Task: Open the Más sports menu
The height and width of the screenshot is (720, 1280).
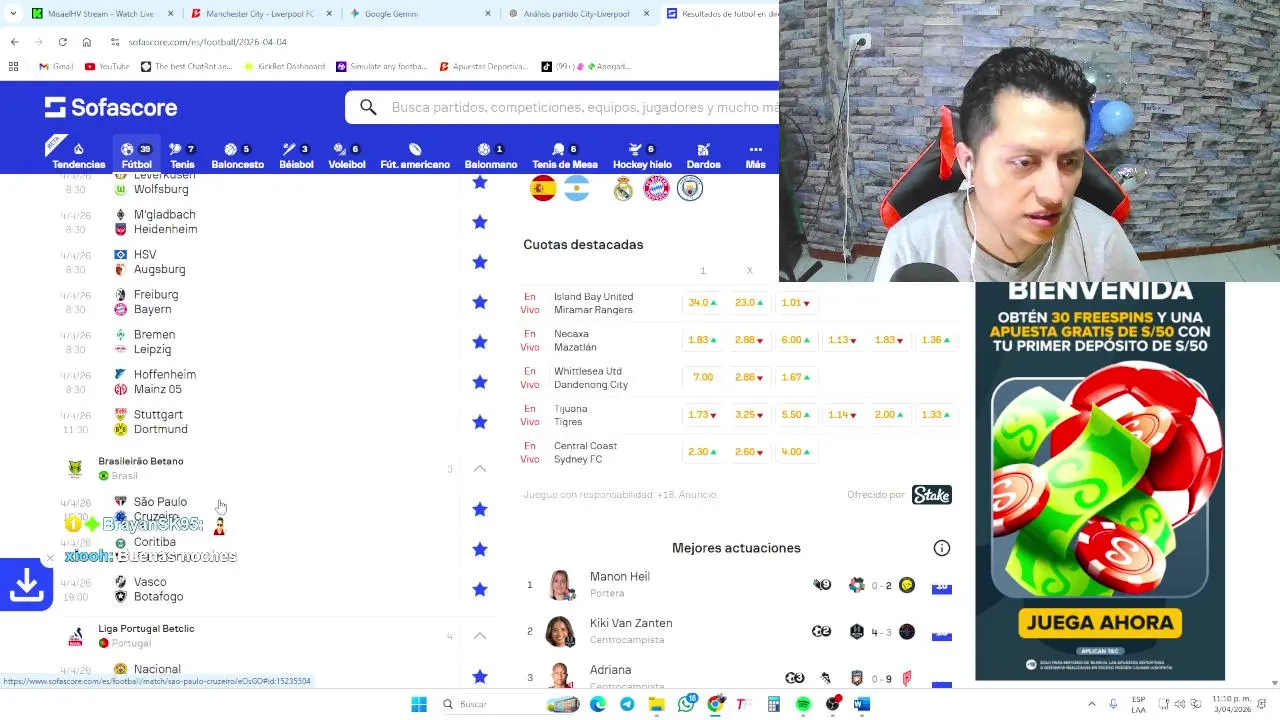Action: 755,156
